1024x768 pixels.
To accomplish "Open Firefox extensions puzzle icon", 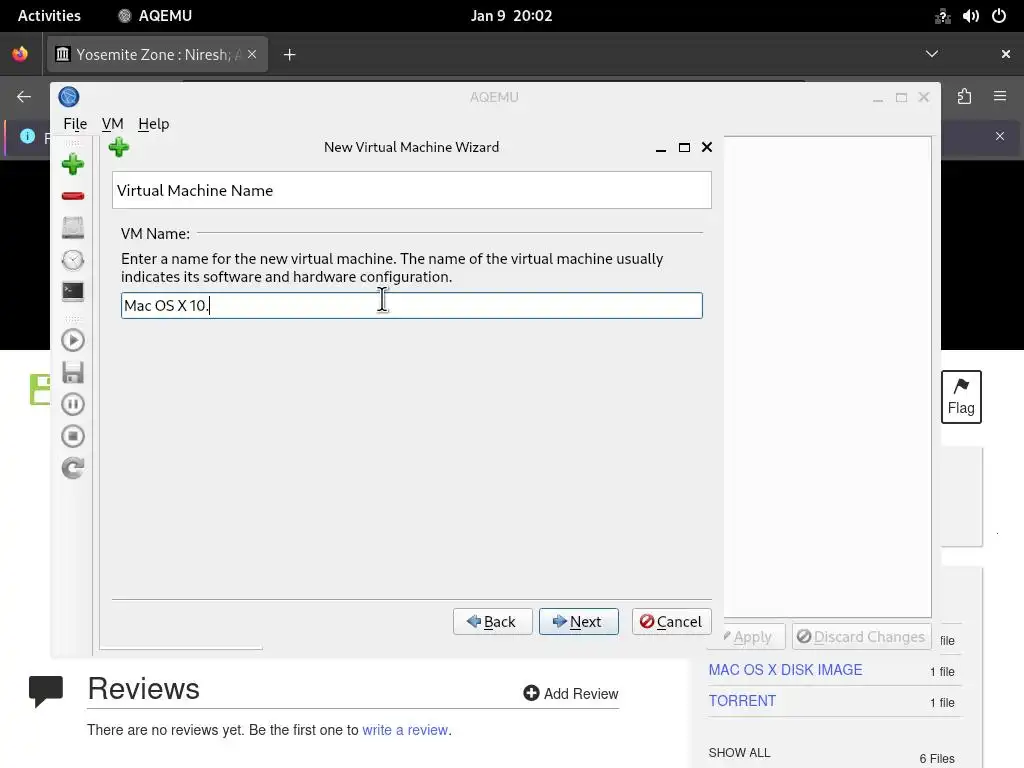I will (965, 97).
